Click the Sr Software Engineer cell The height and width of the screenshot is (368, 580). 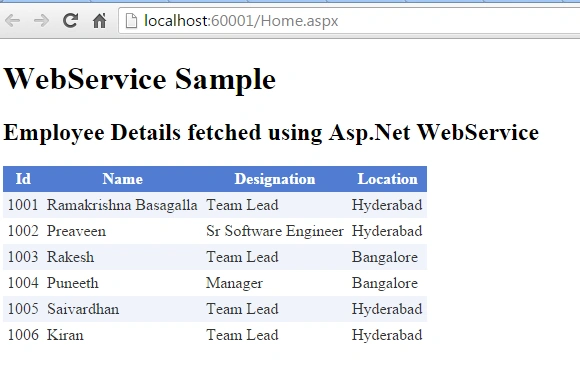point(275,231)
